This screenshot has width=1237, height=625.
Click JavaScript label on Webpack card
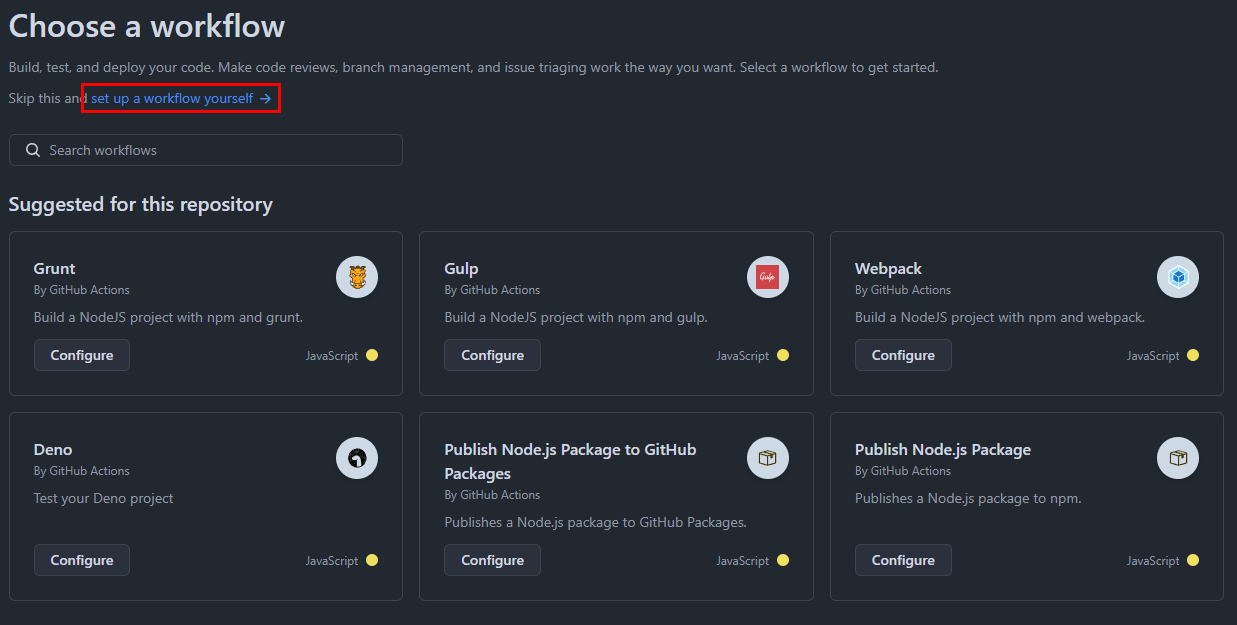point(1153,356)
